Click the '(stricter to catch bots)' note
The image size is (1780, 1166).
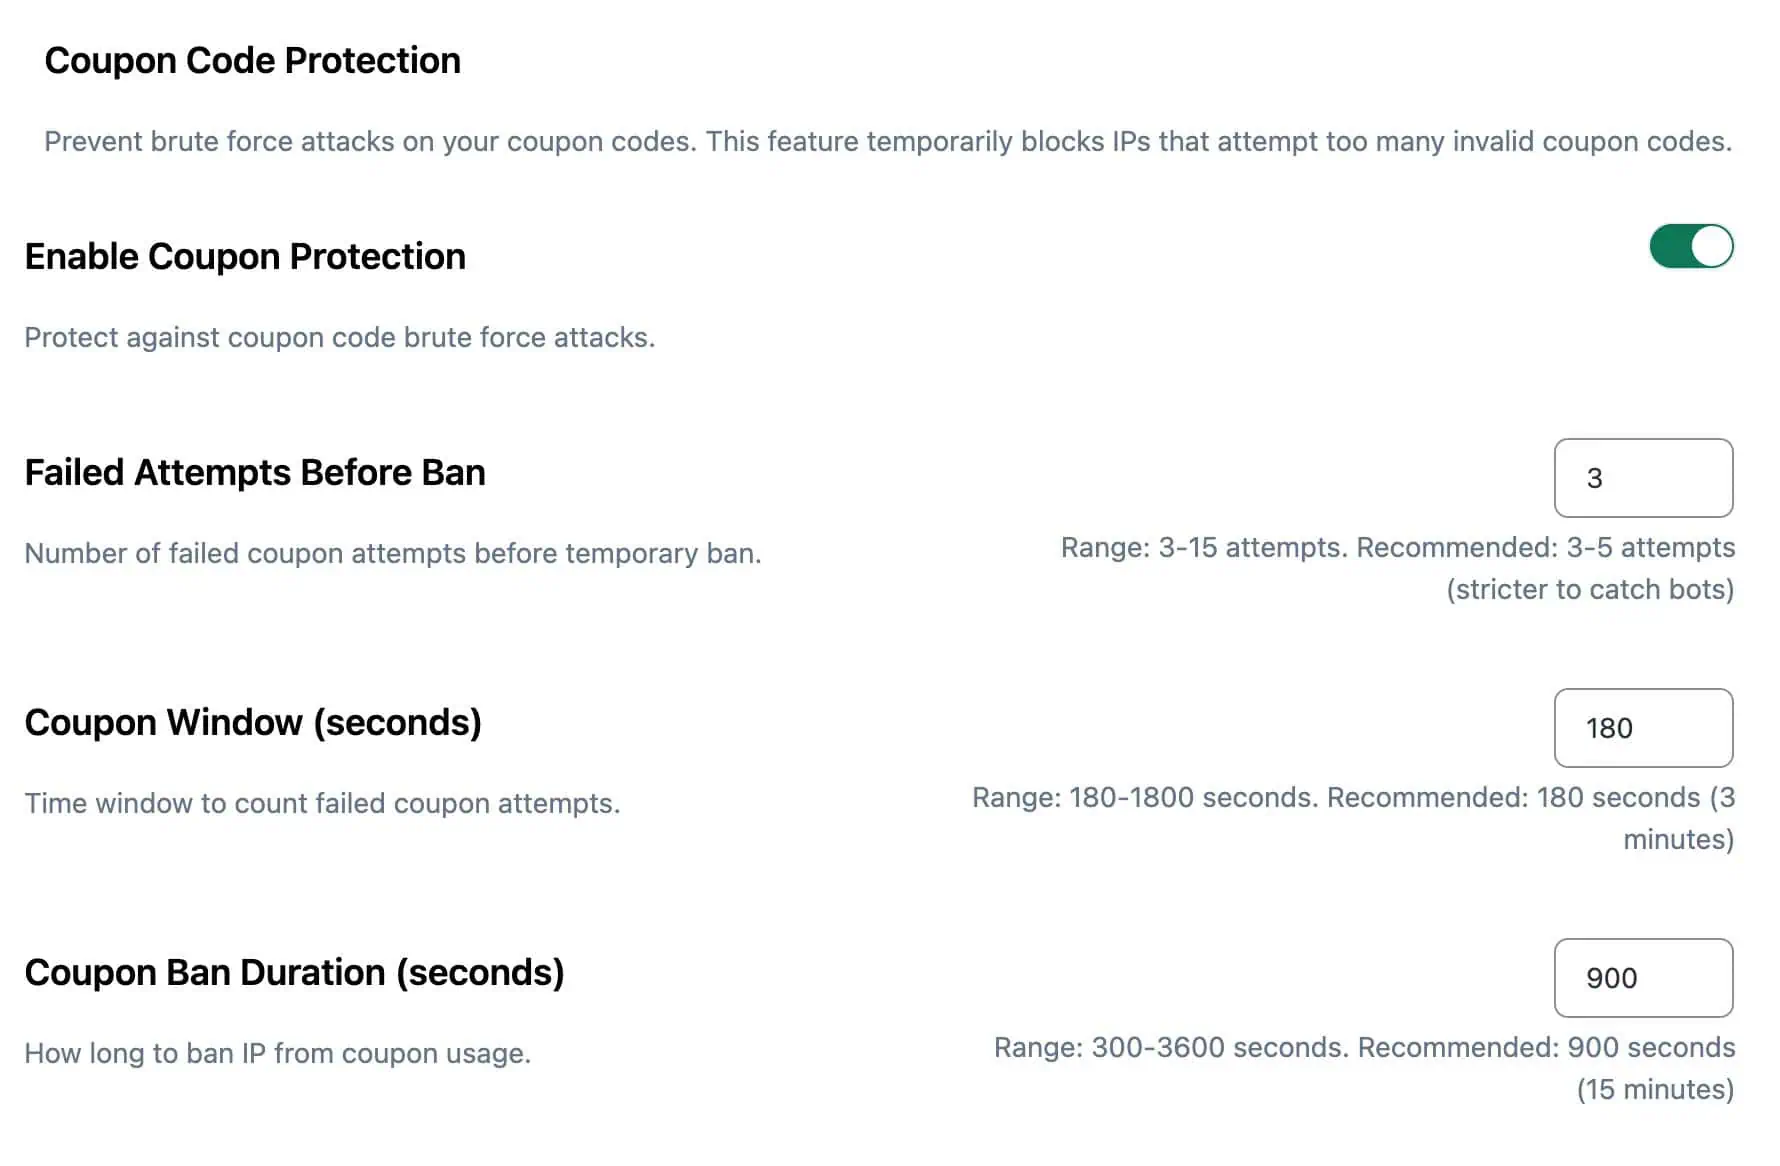[1590, 590]
